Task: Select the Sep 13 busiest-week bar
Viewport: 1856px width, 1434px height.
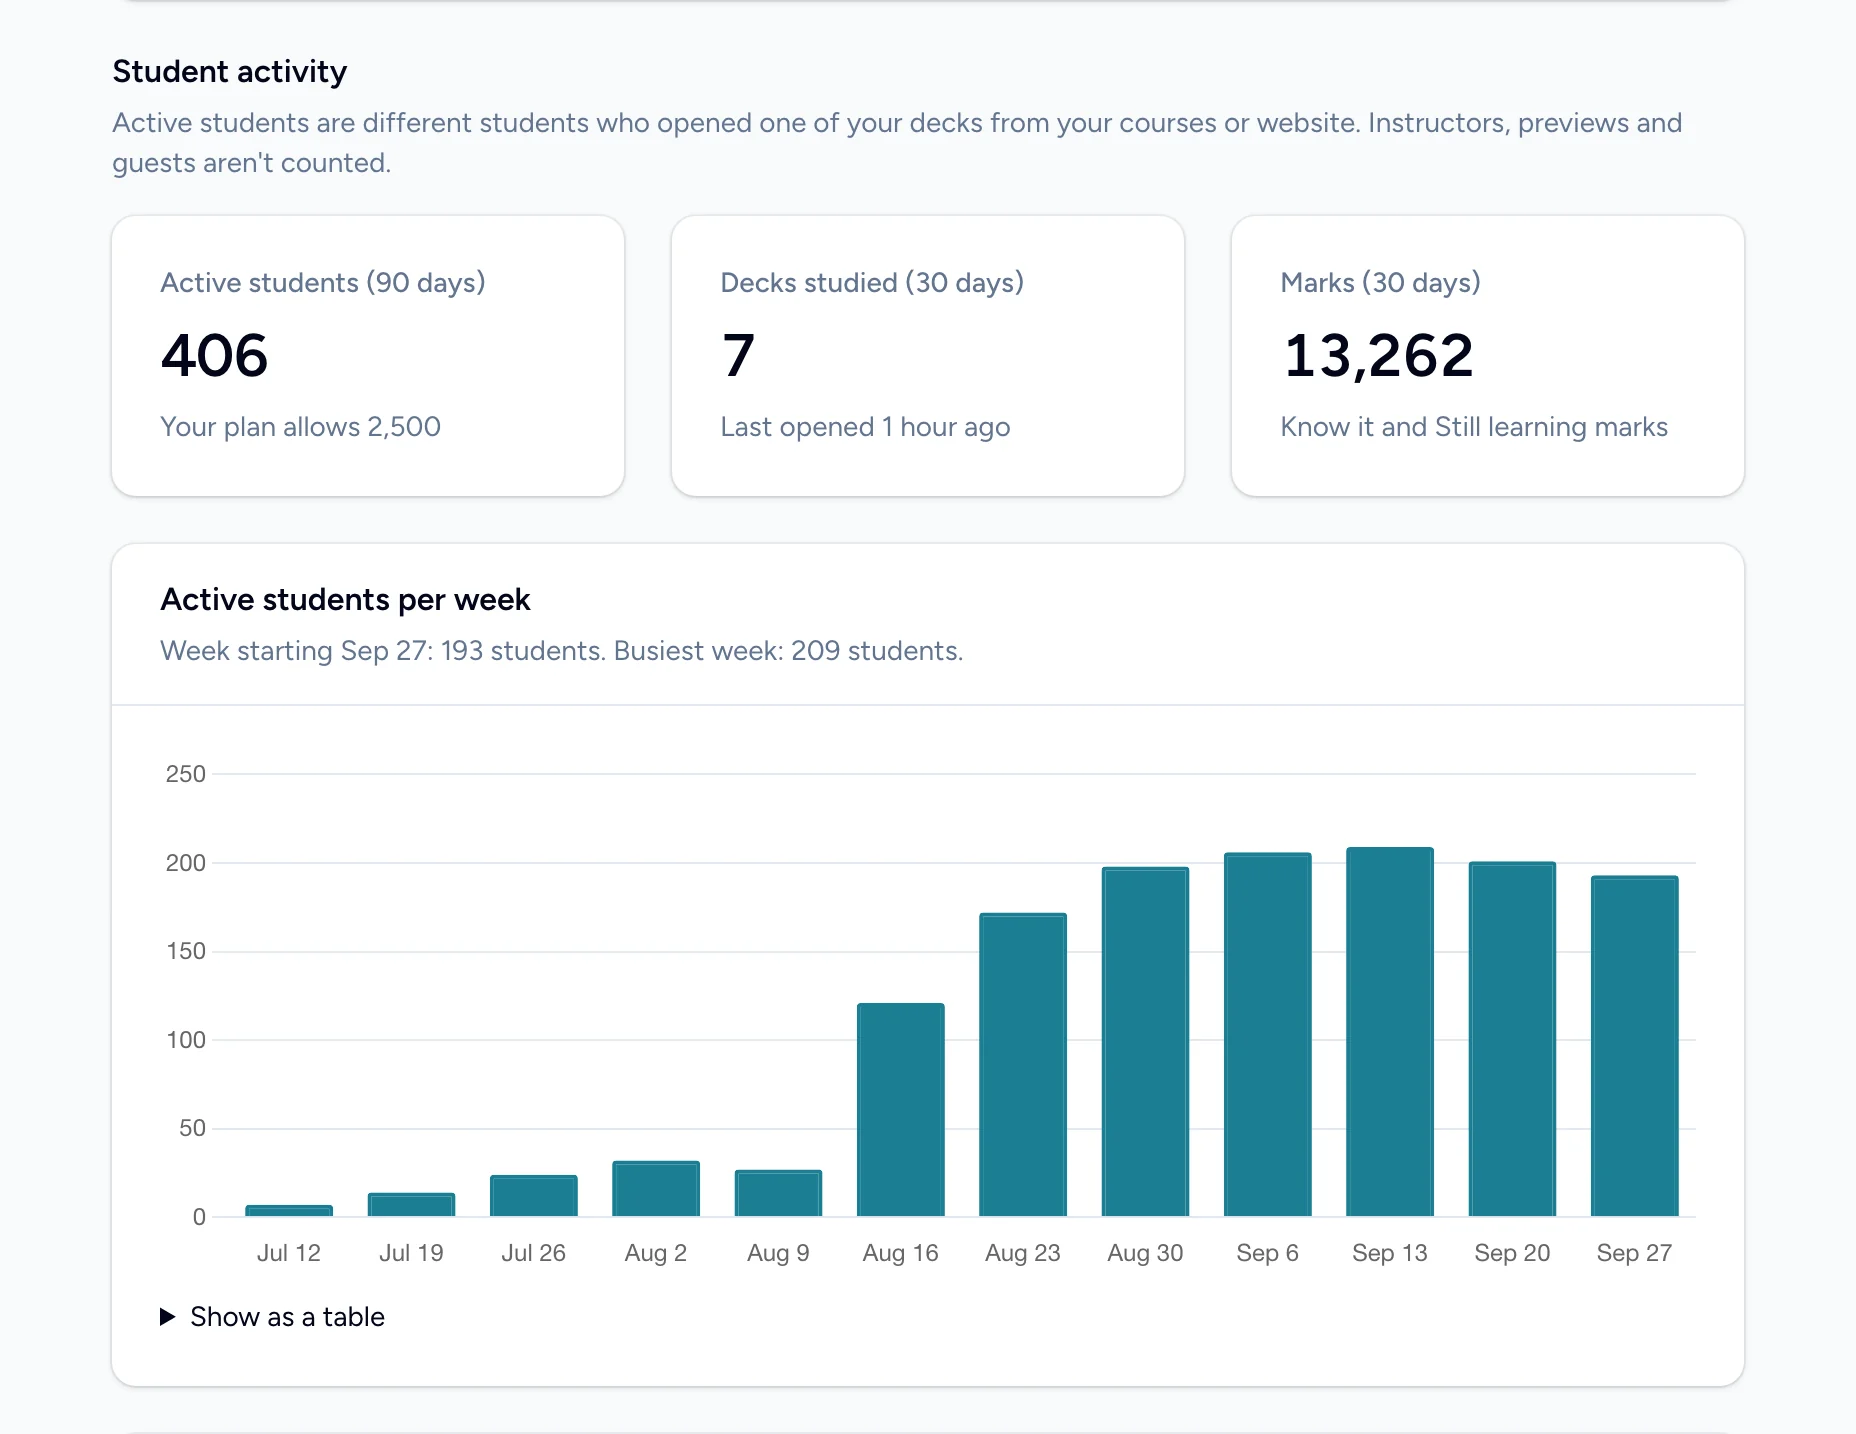Action: pyautogui.click(x=1390, y=1032)
